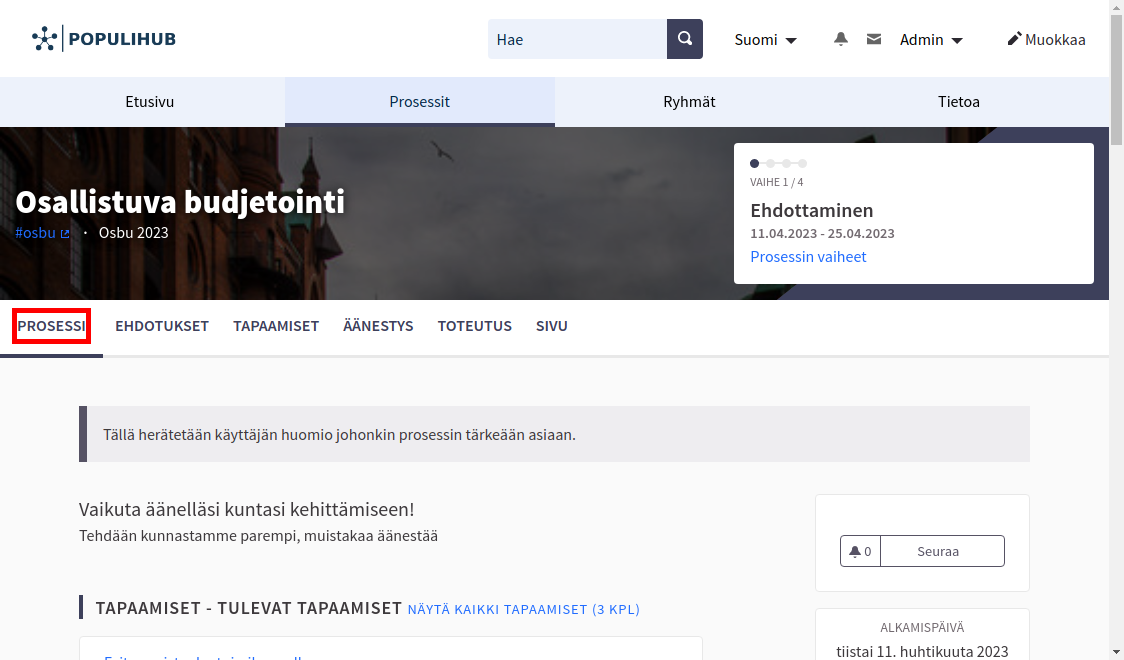Click inside the Hae search field
Image resolution: width=1124 pixels, height=660 pixels.
click(577, 39)
